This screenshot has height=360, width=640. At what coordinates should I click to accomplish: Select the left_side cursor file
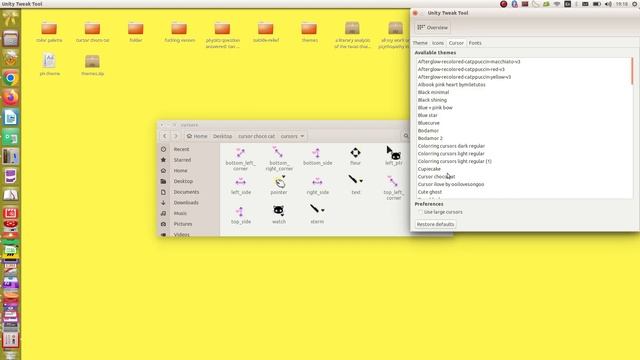coord(240,186)
